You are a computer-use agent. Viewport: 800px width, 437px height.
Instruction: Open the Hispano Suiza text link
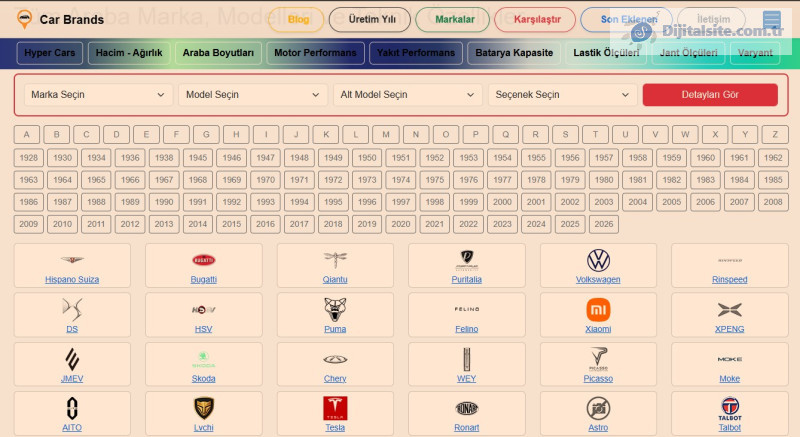pos(72,279)
